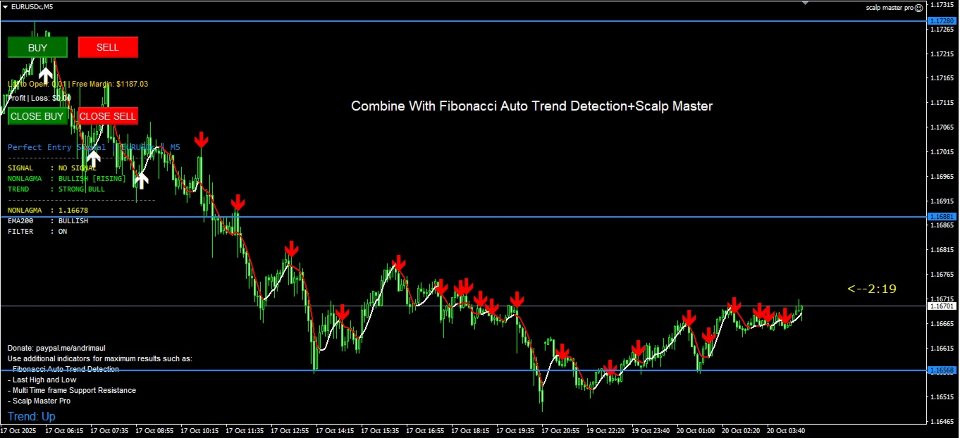Click the yellow '<--2:19' candle countdown
Image resolution: width=960 pixels, height=438 pixels.
point(872,289)
